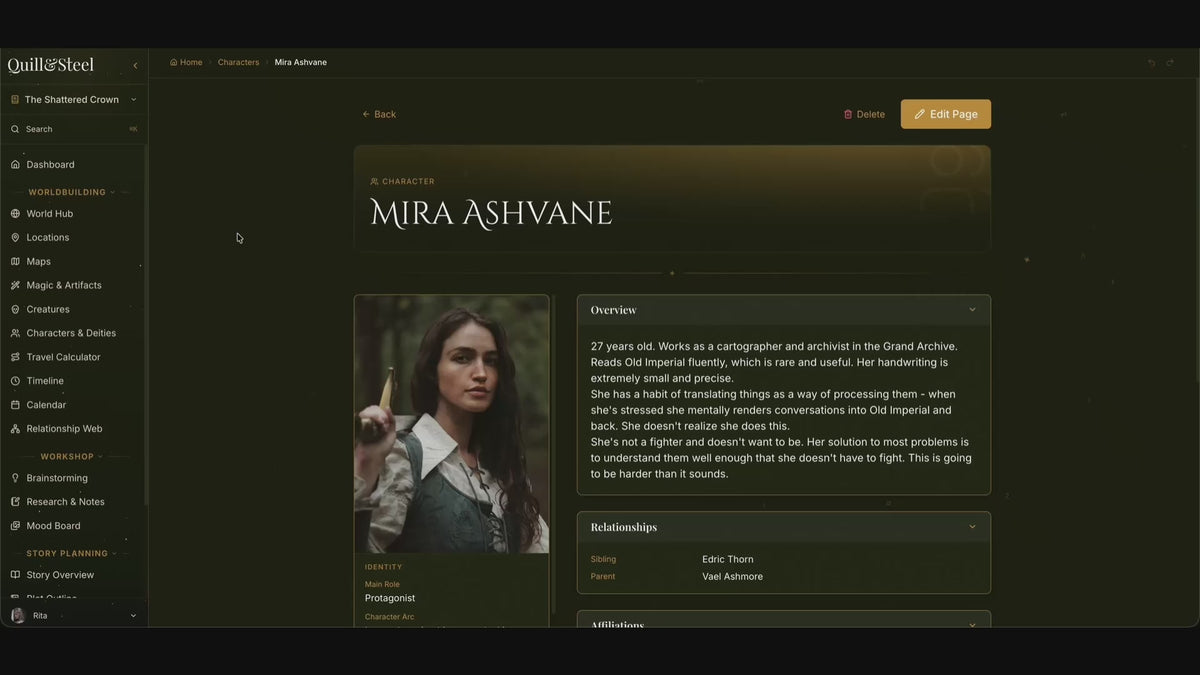This screenshot has width=1200, height=675.
Task: Delete this character page
Action: (x=864, y=115)
